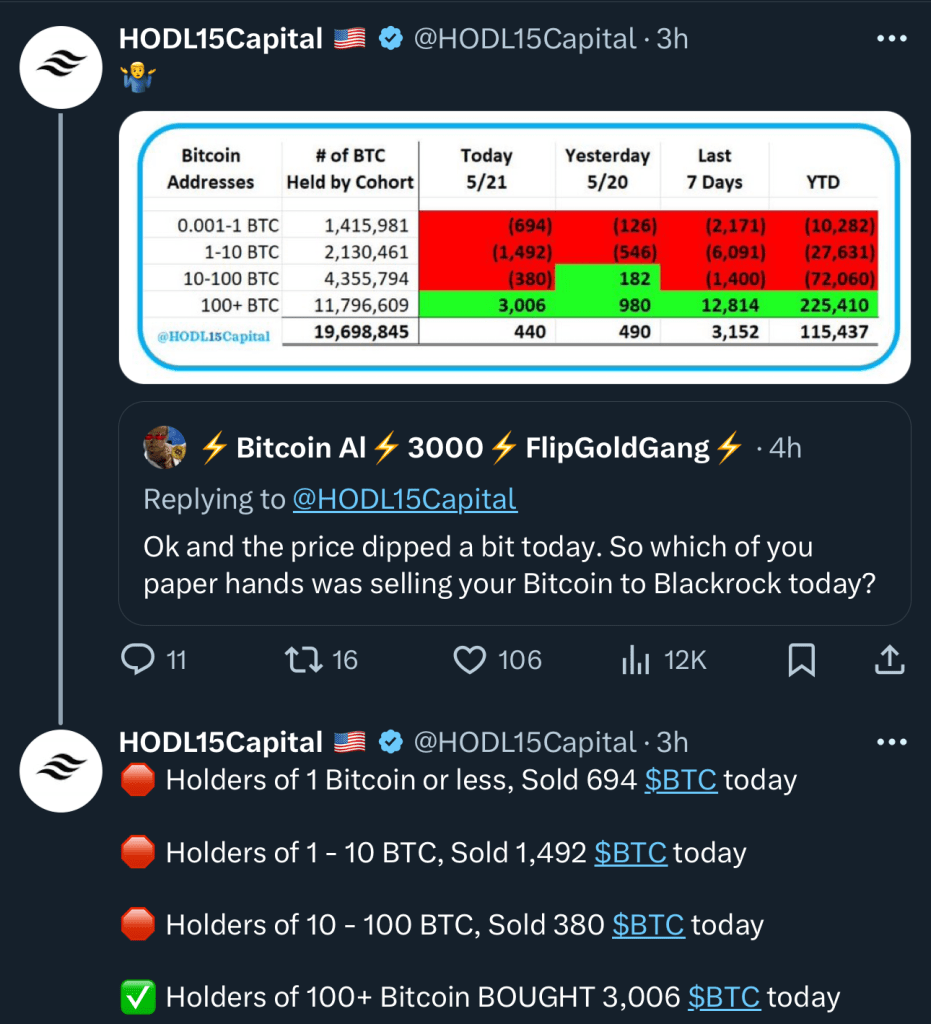
Task: Click the reply comment icon
Action: click(138, 659)
